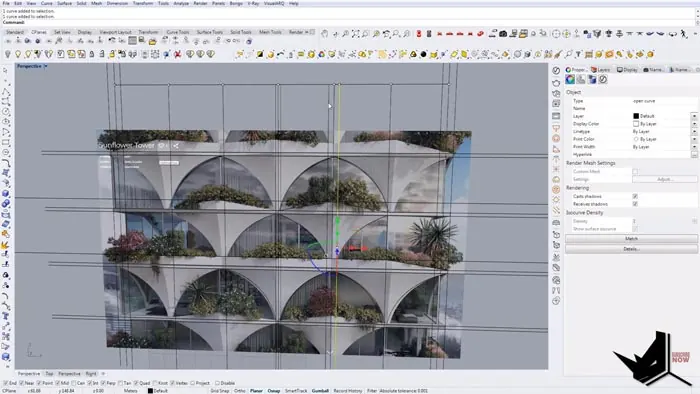Switch to the Solid Tools toolbar tab

pyautogui.click(x=241, y=32)
